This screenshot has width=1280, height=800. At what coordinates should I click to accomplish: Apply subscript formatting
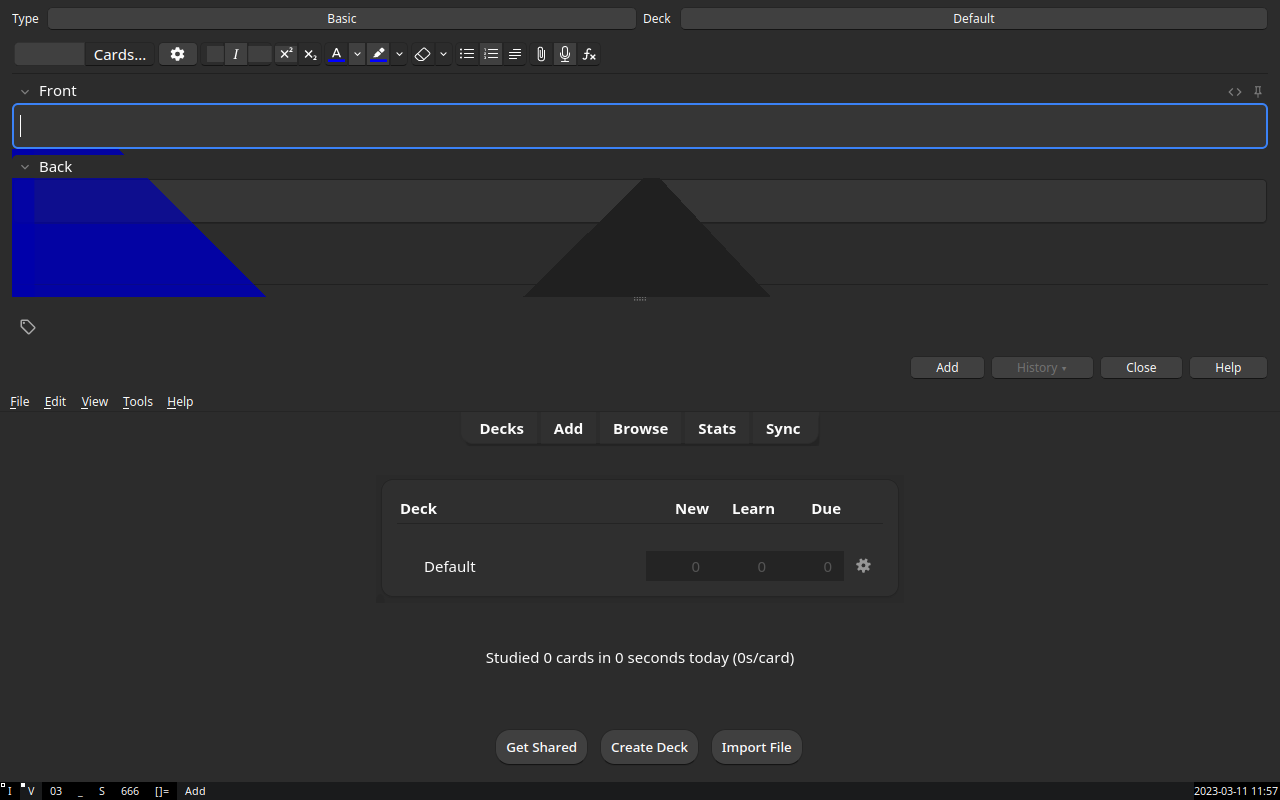(310, 54)
